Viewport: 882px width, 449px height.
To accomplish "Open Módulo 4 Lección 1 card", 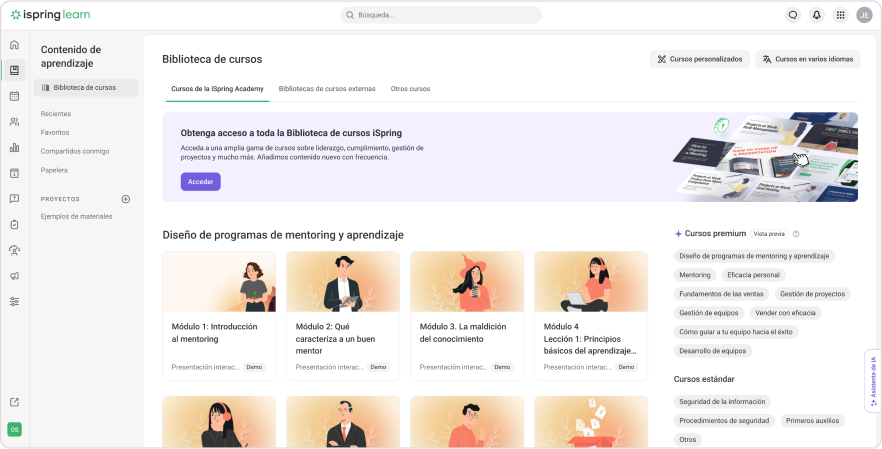I will 591,316.
